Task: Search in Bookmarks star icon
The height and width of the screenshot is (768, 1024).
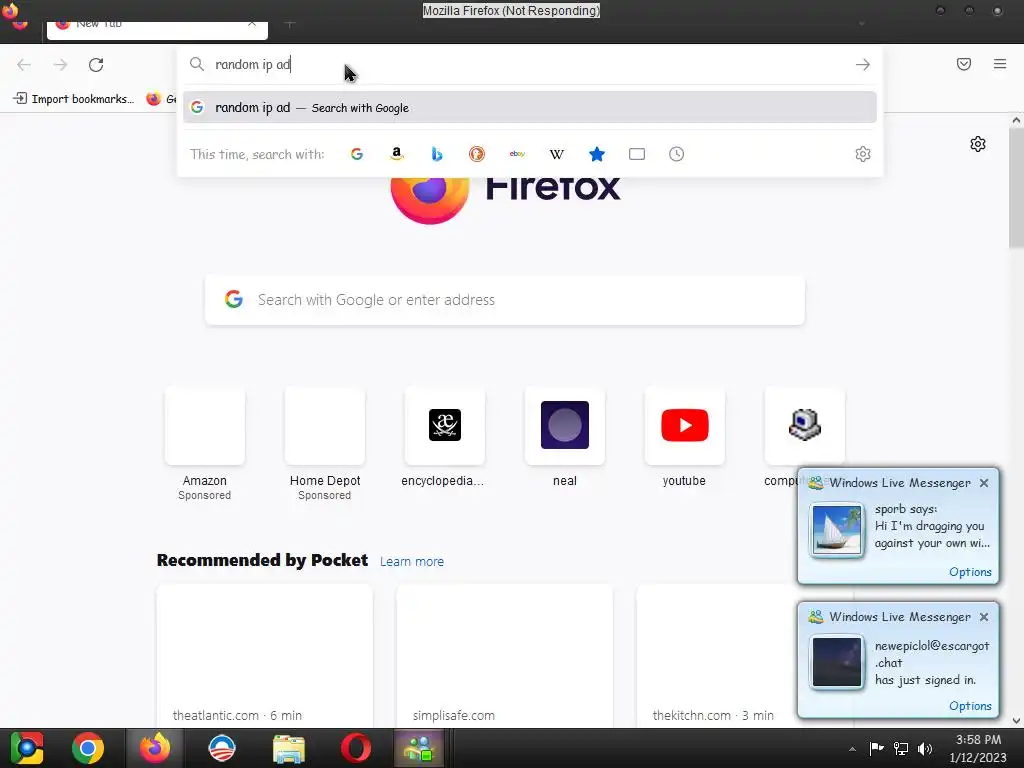Action: coord(597,154)
